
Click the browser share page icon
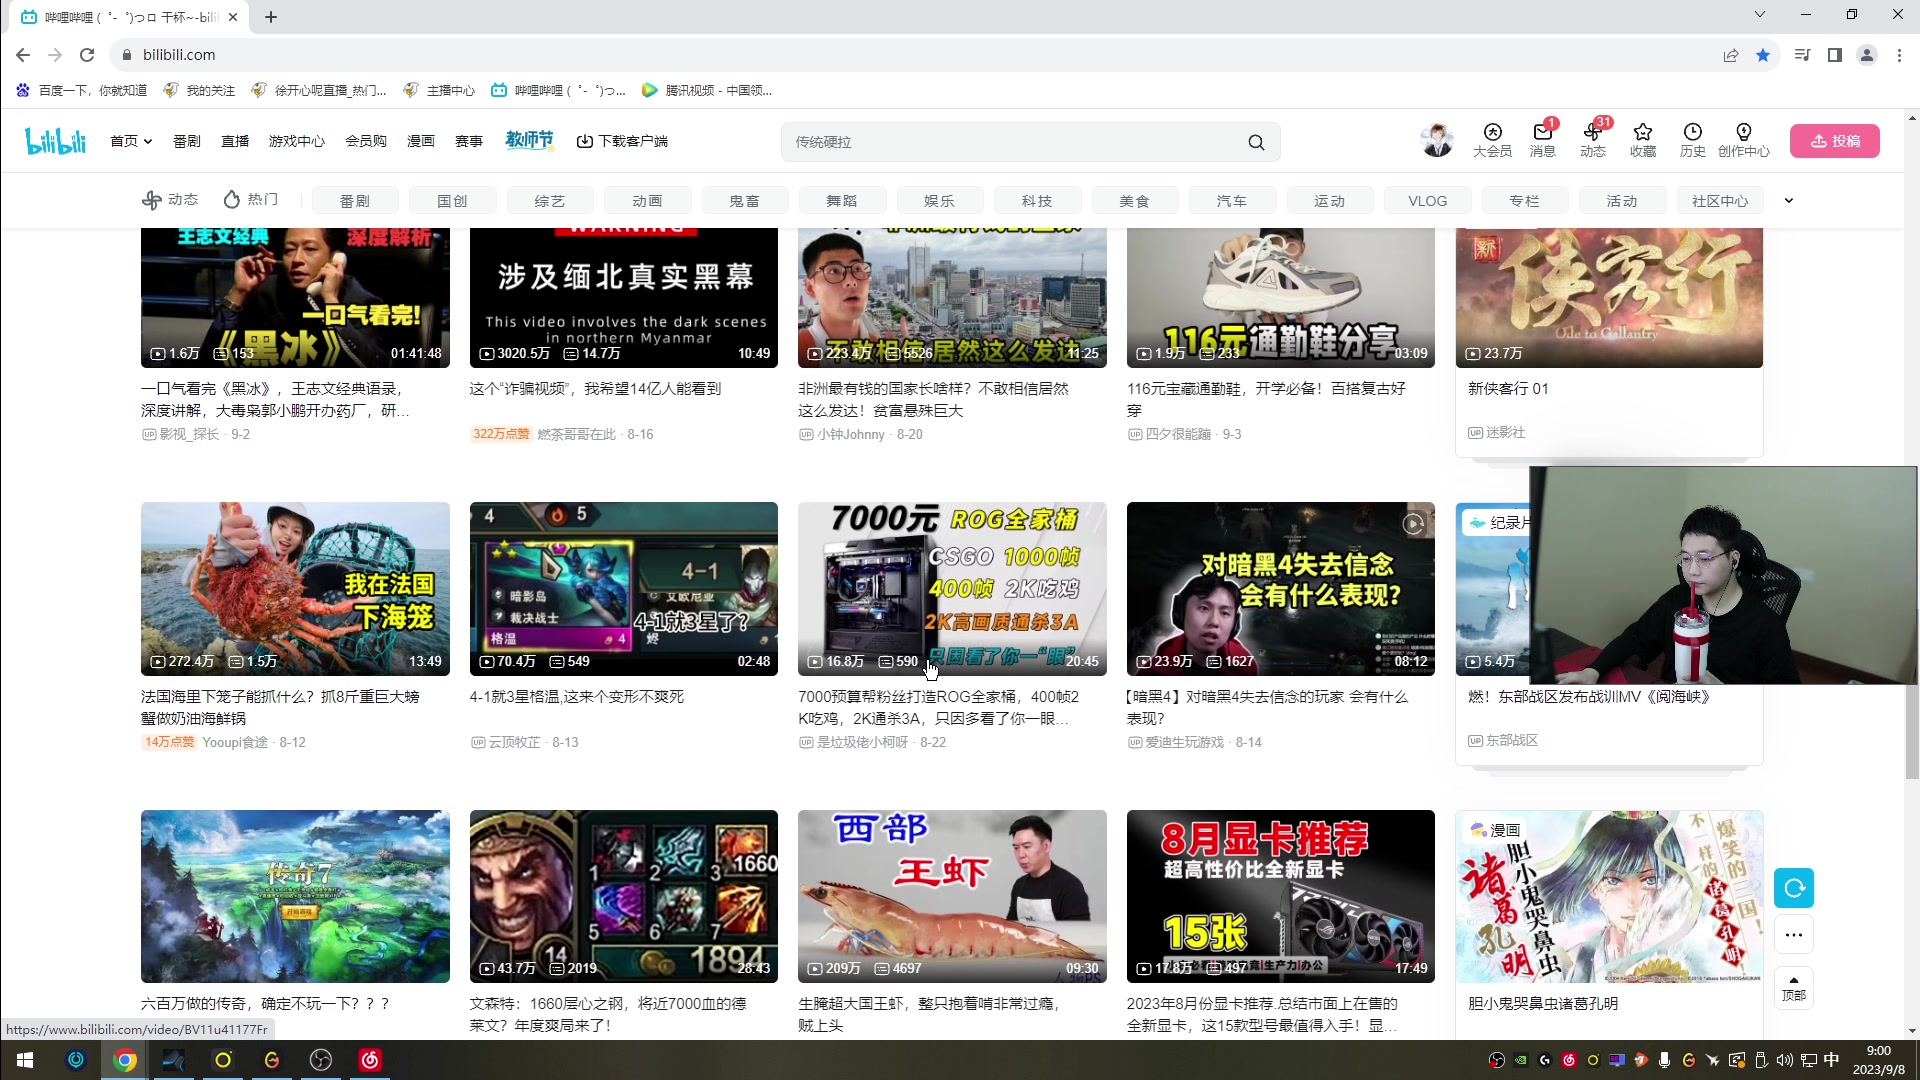1731,55
